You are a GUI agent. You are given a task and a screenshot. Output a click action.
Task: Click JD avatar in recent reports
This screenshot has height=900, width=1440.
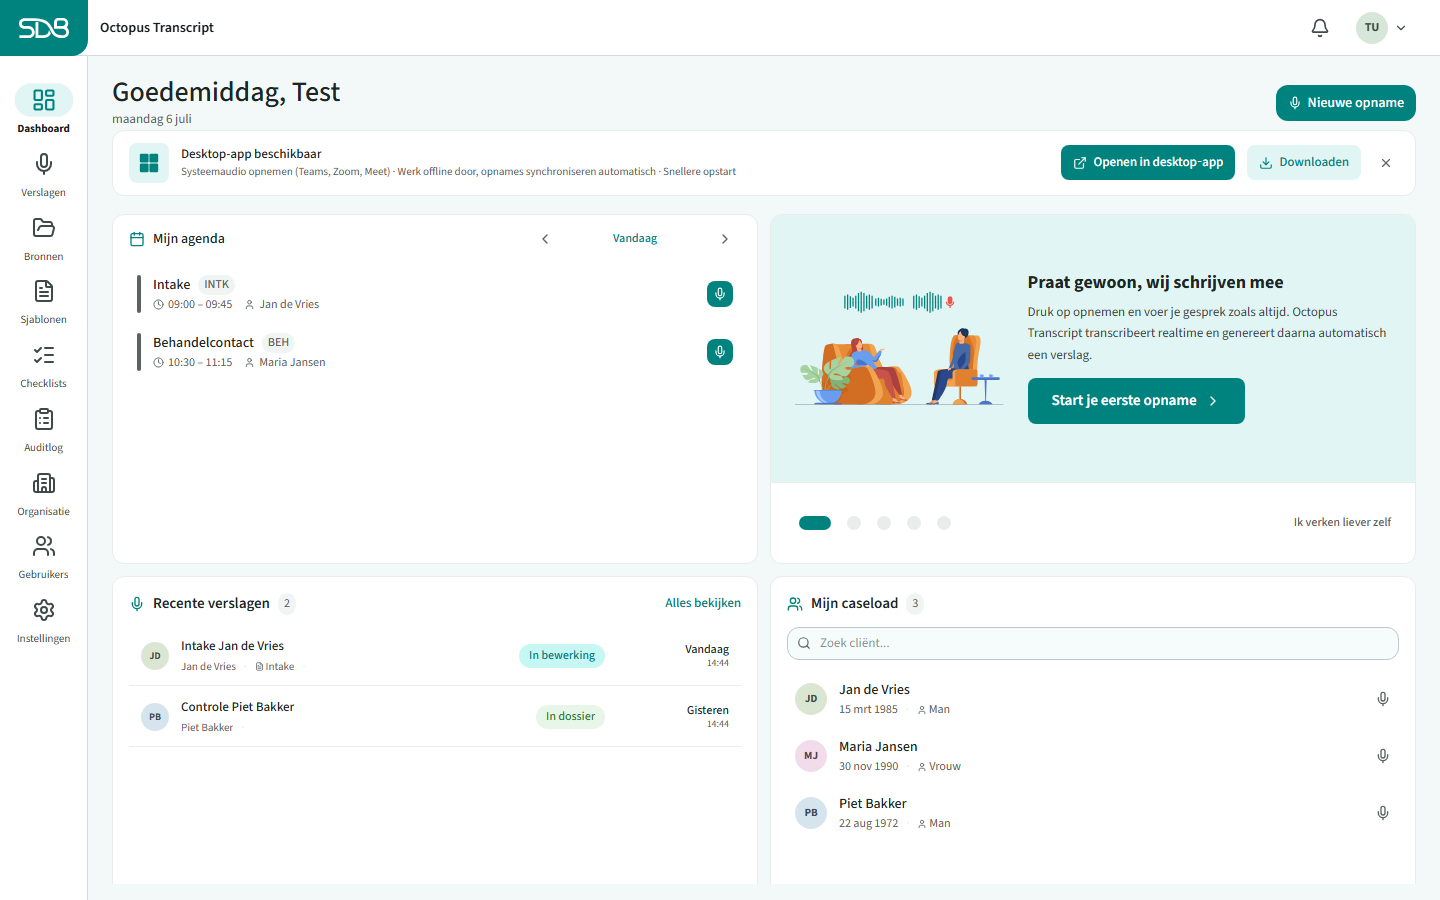(x=155, y=656)
